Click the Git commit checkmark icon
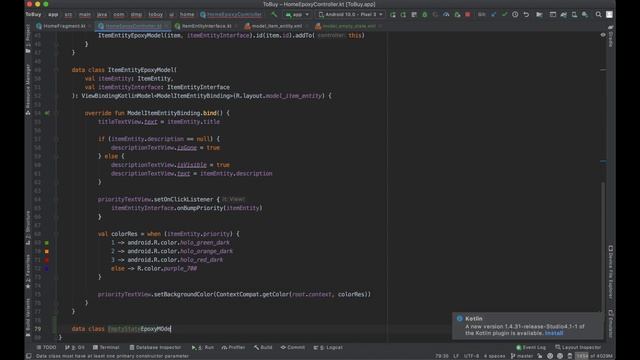 (x=504, y=14)
